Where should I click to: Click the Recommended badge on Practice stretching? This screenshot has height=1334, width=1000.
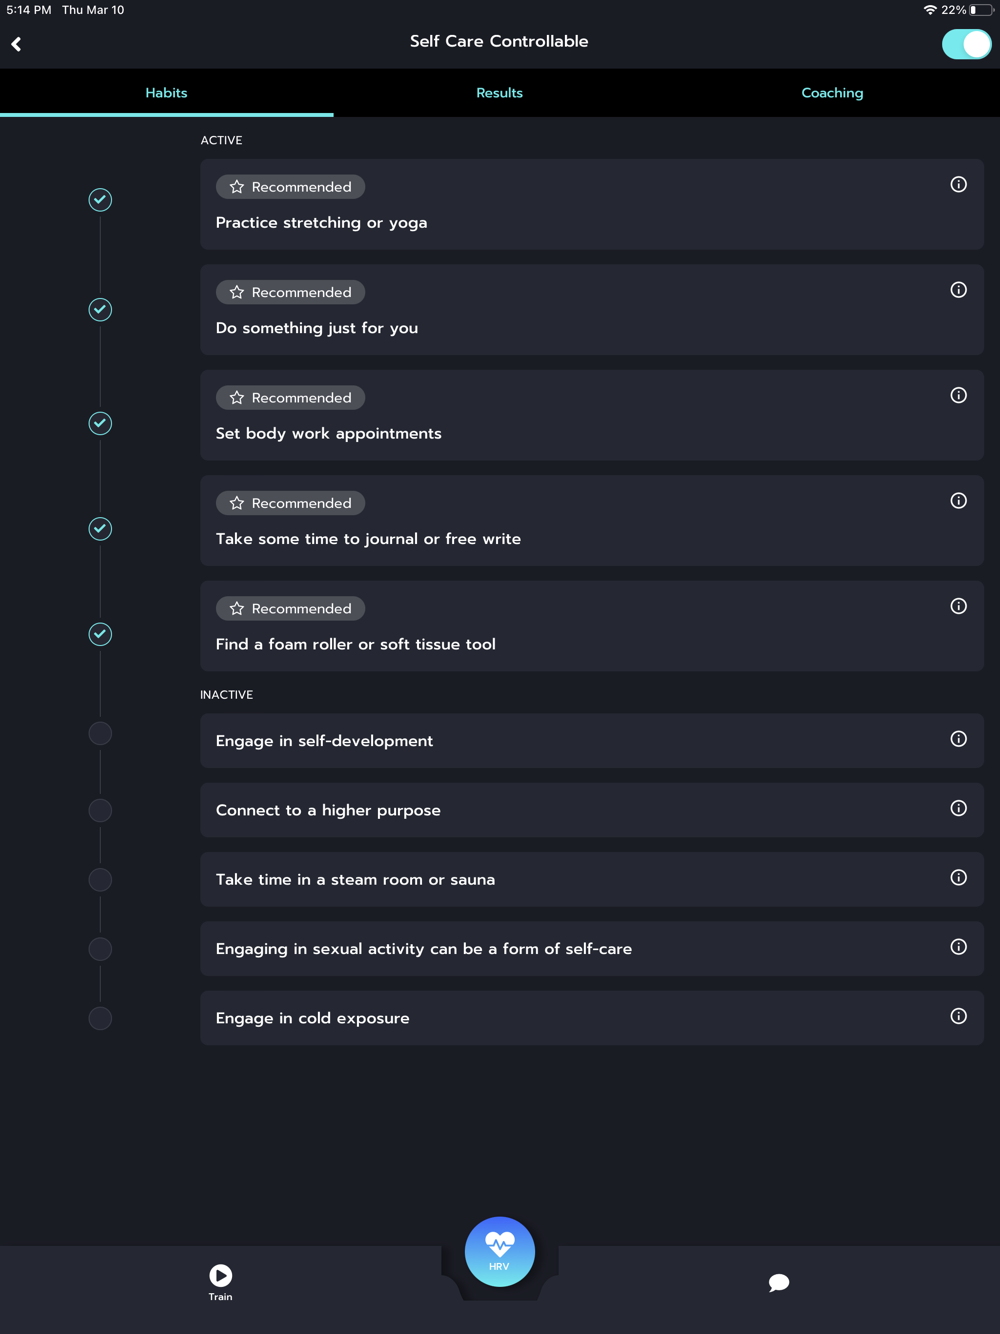(x=291, y=187)
